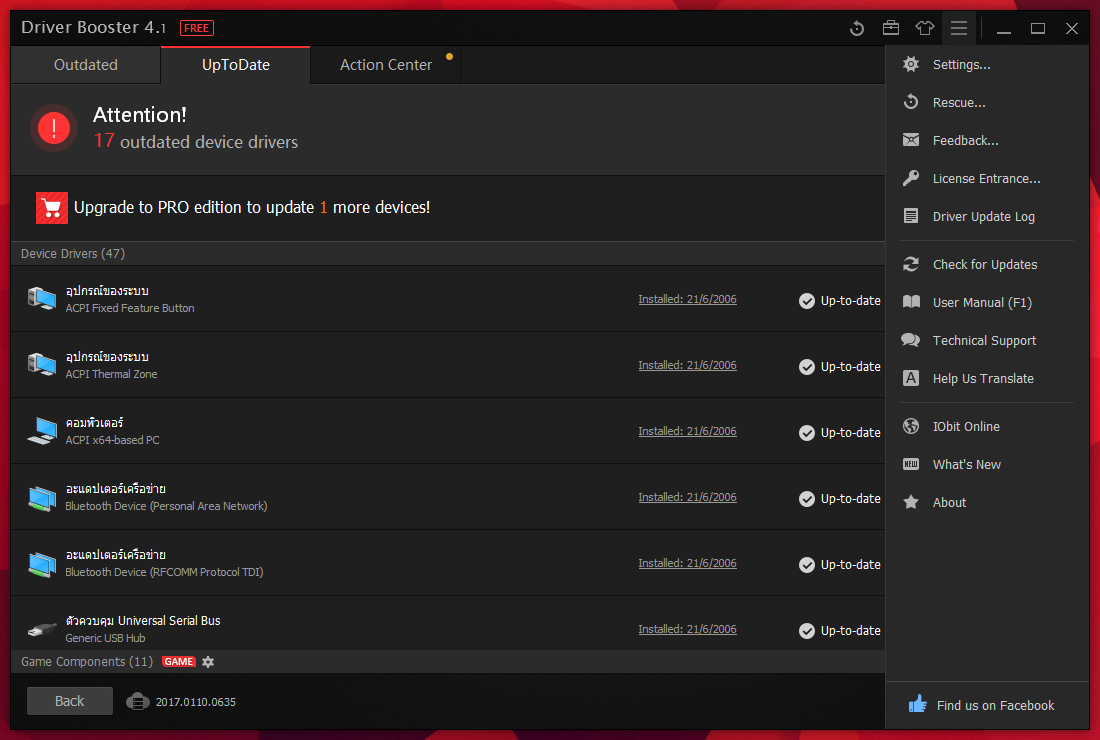Click Installed date link for Generic USB Hub

(687, 629)
